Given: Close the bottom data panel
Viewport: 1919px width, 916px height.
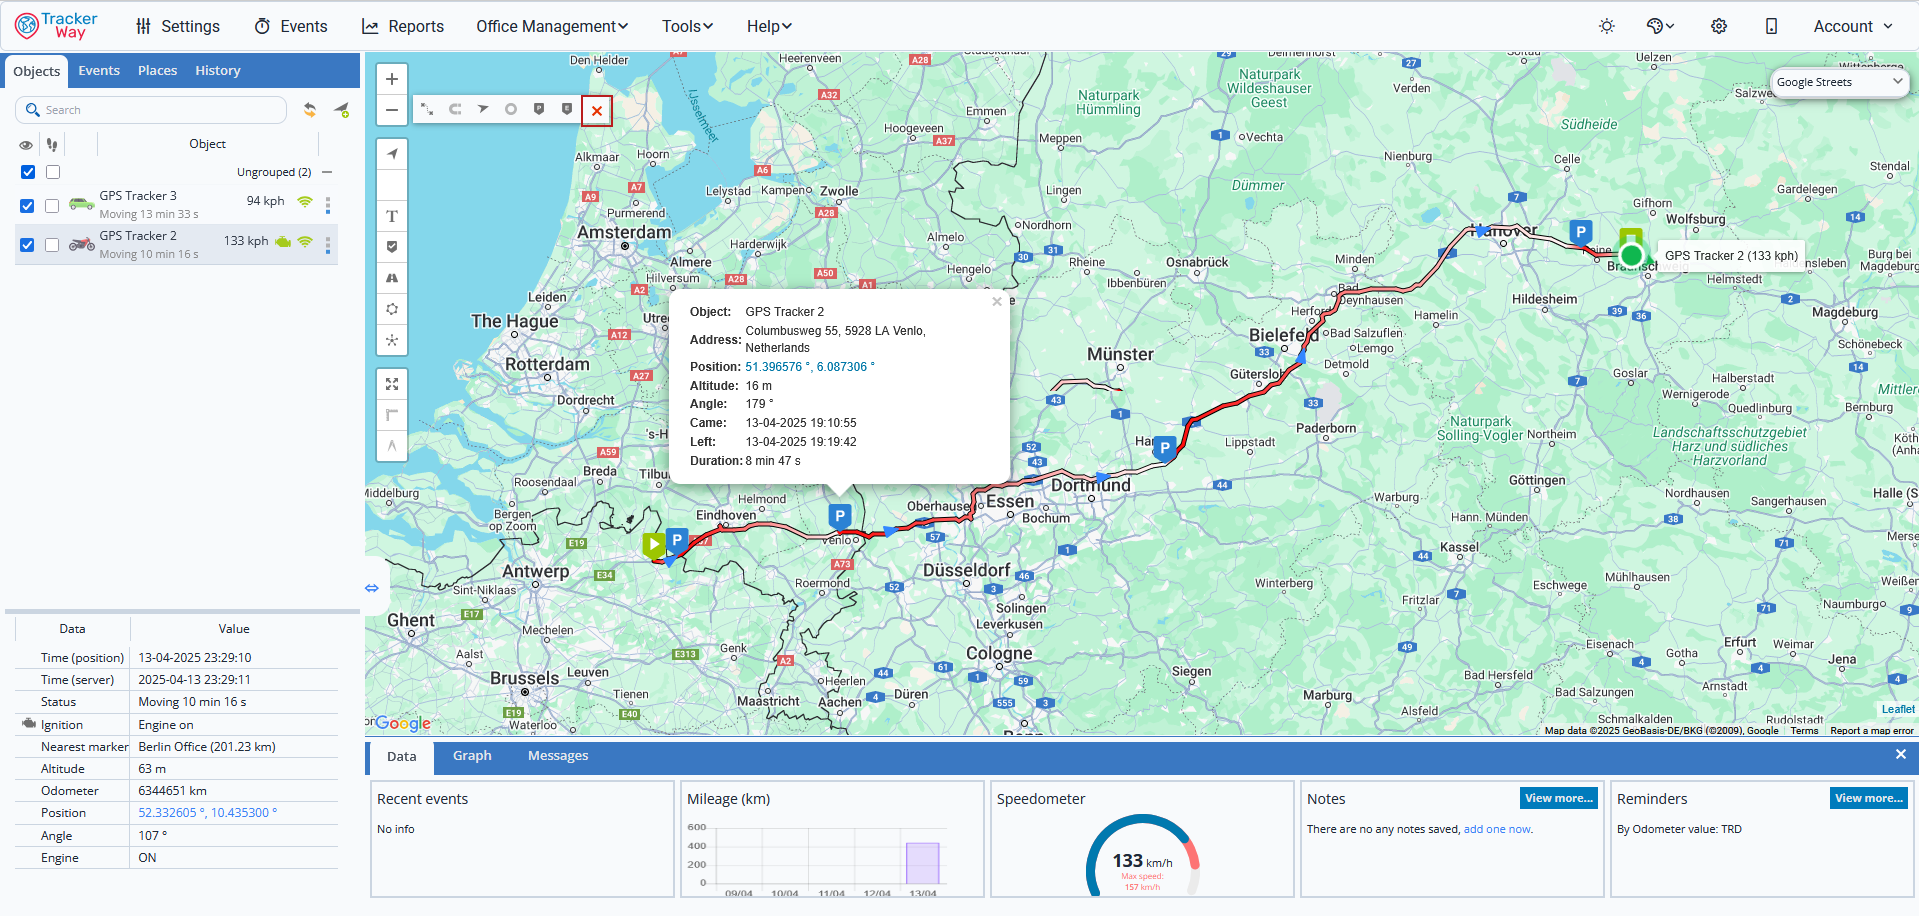Looking at the screenshot, I should (x=1900, y=755).
